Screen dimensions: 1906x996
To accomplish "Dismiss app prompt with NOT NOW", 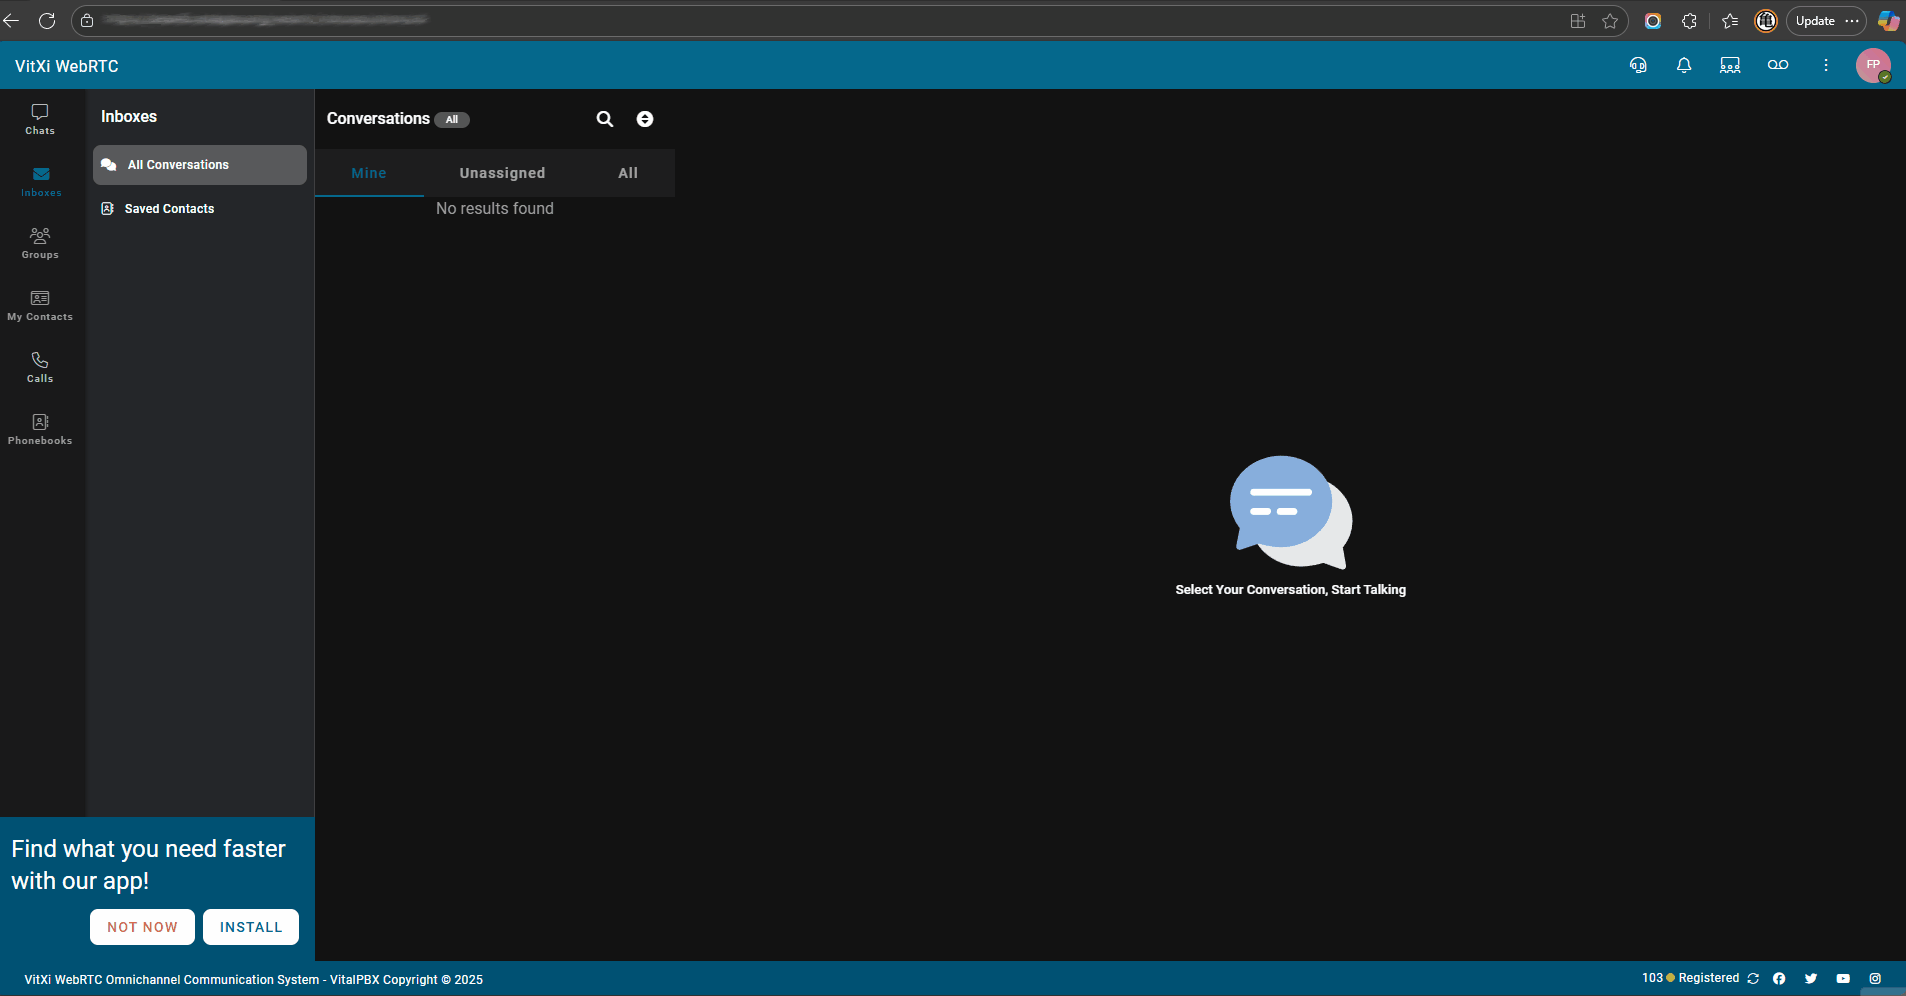I will click(142, 927).
